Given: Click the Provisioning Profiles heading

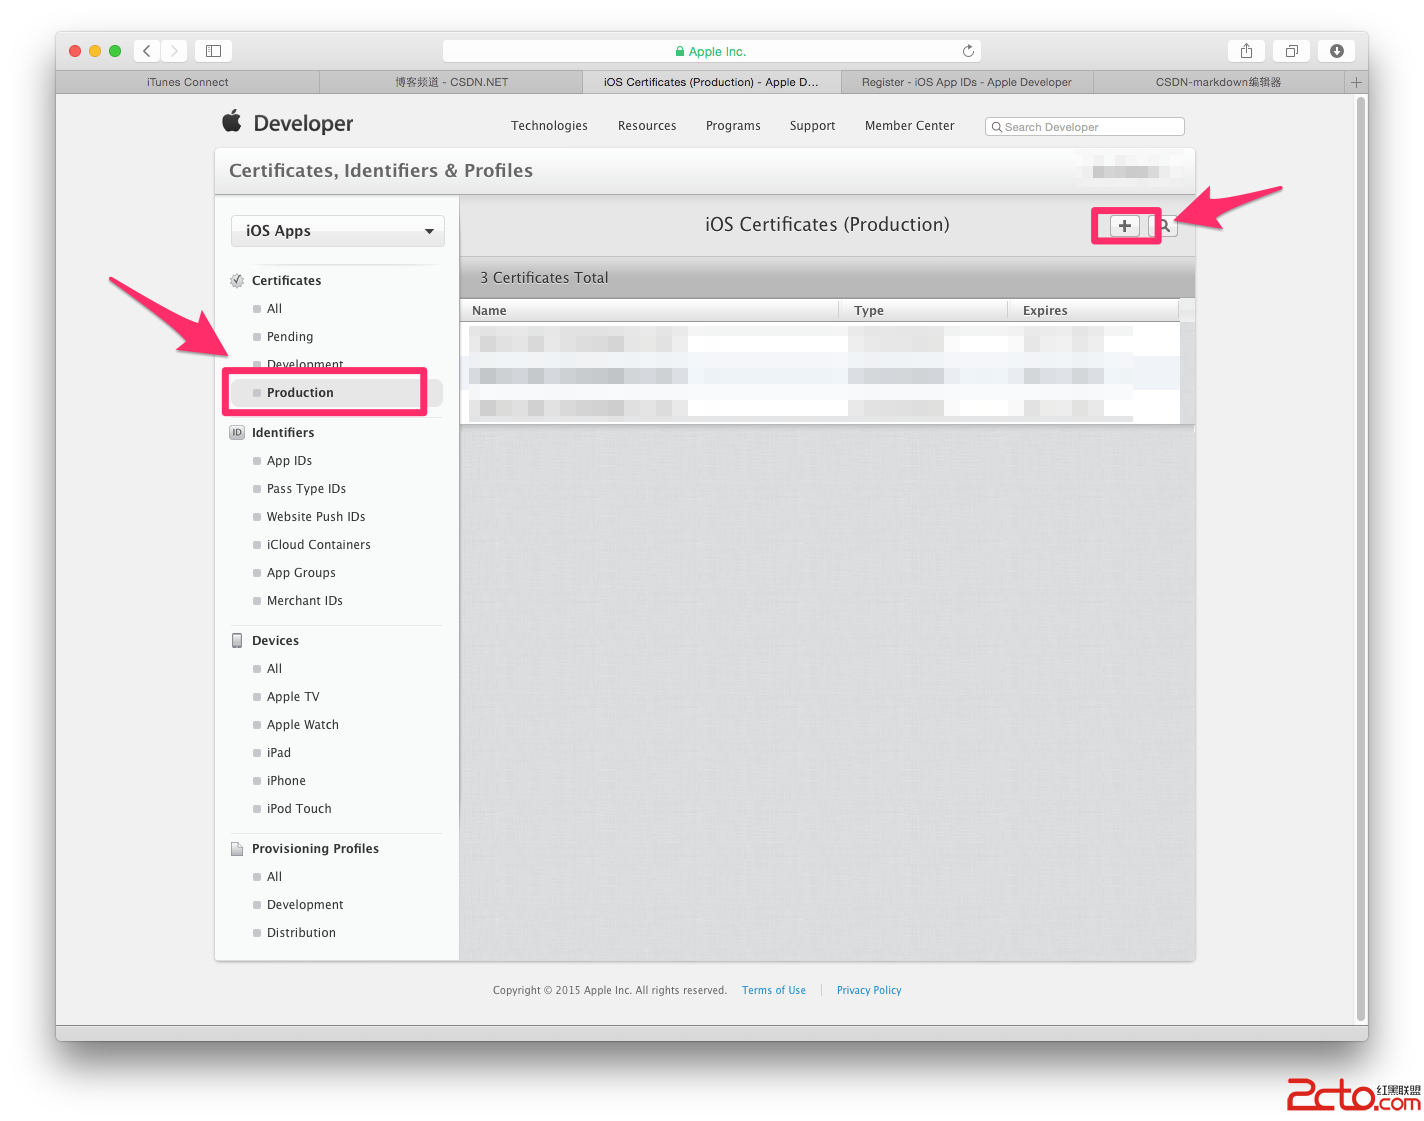Looking at the screenshot, I should pyautogui.click(x=315, y=849).
